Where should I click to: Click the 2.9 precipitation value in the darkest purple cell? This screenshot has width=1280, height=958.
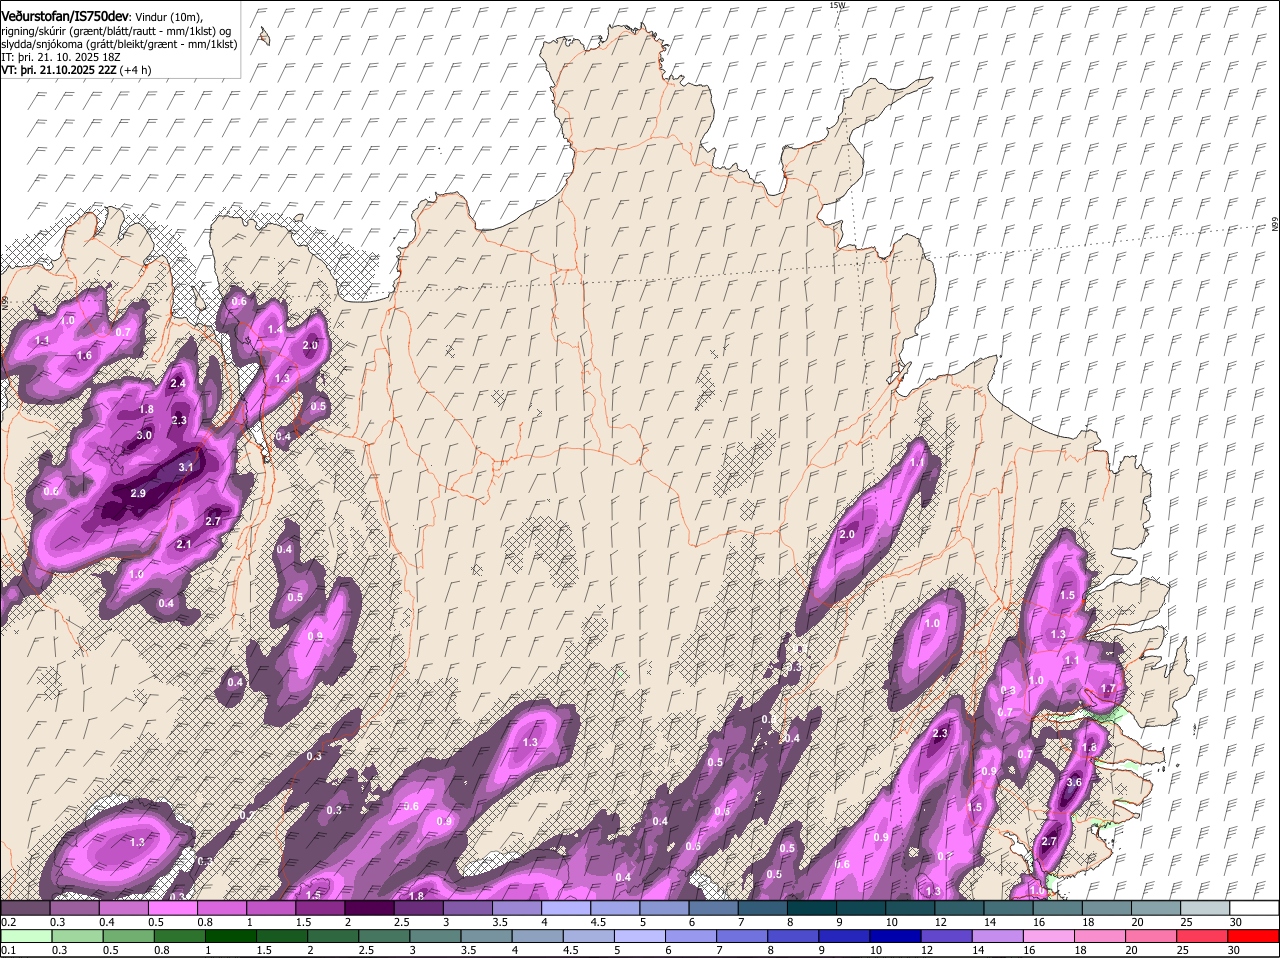[x=138, y=493]
